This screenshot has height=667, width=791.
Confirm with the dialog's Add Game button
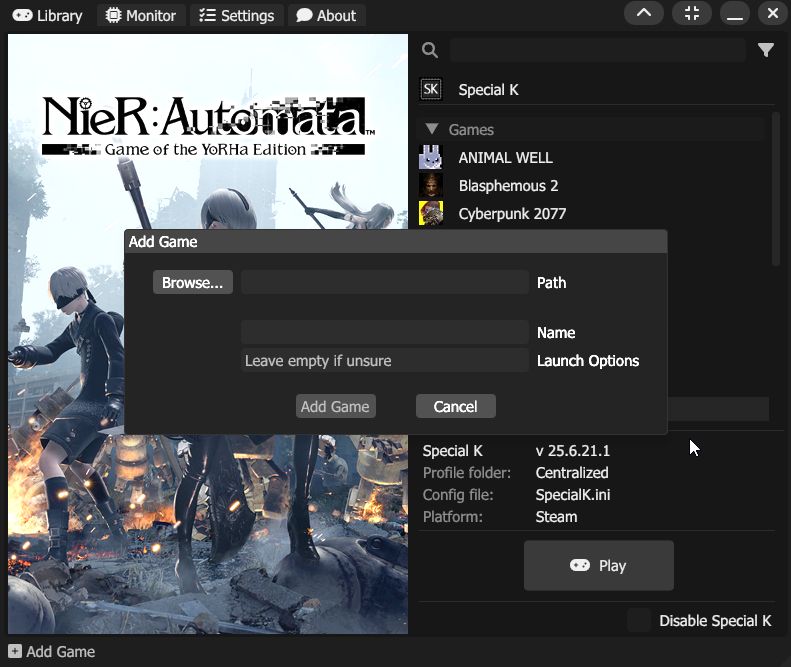335,406
